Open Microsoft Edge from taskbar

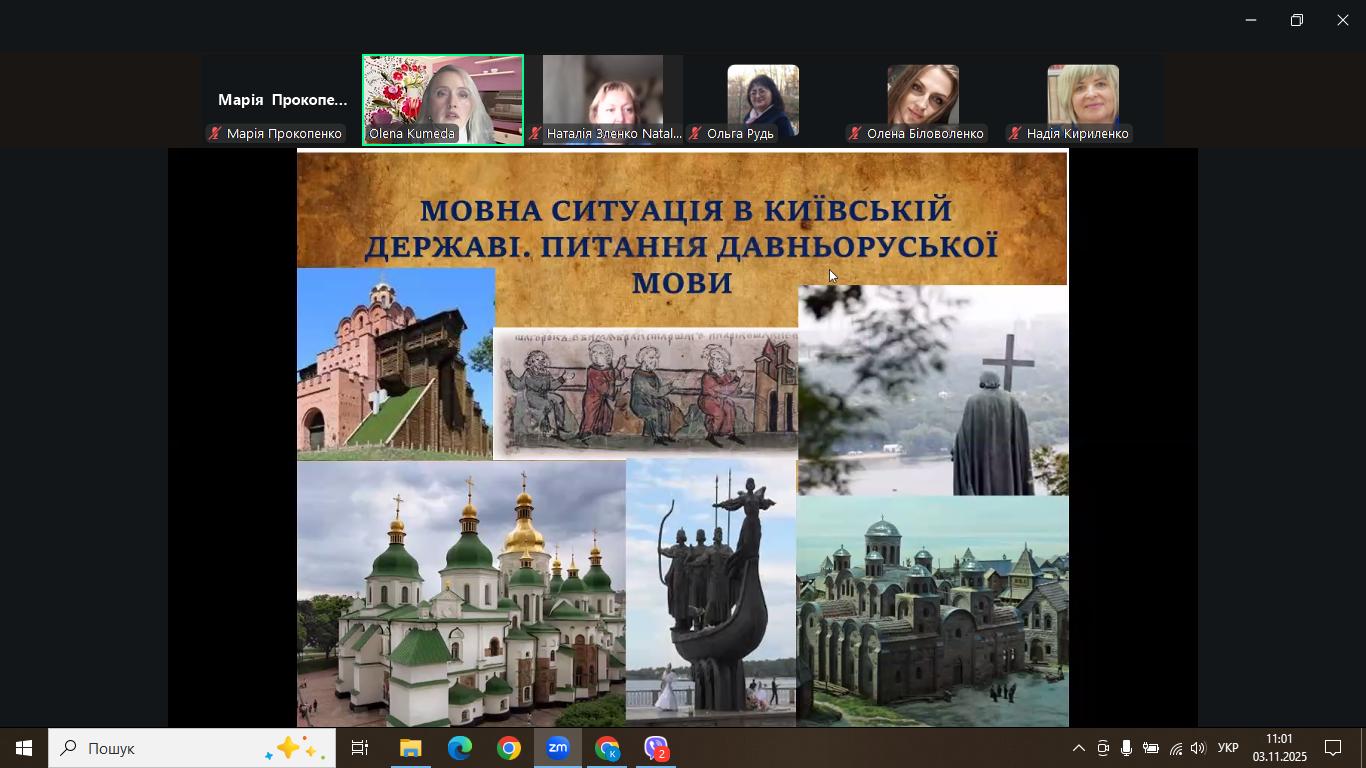click(x=460, y=748)
